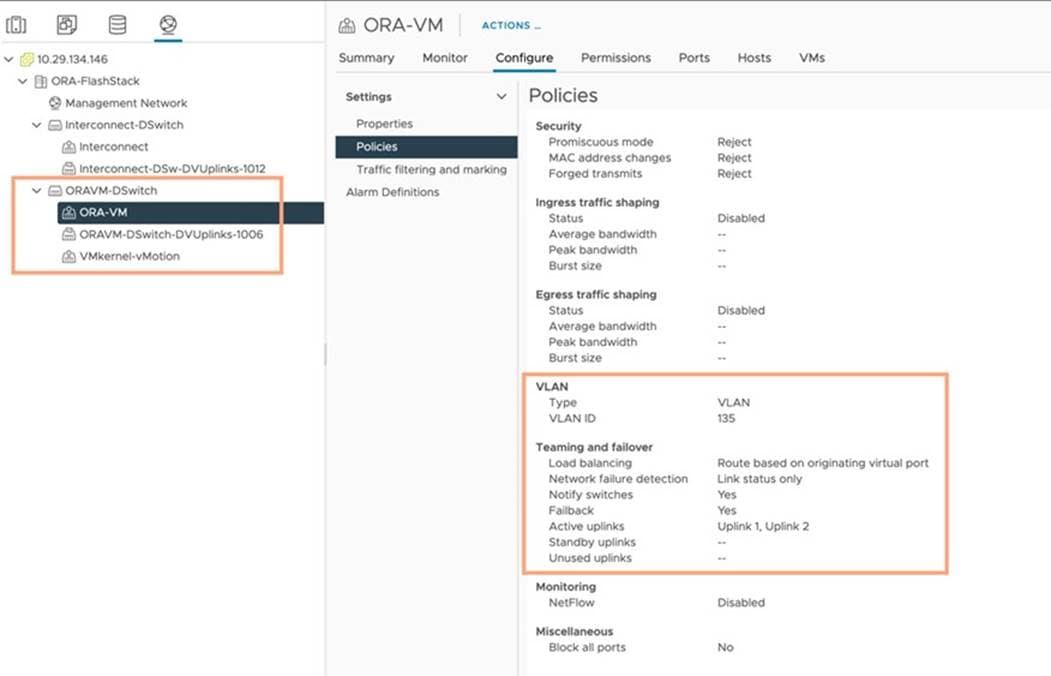Image resolution: width=1051 pixels, height=676 pixels.
Task: Open the VMs and Templates inventory view icon
Action: 66,25
